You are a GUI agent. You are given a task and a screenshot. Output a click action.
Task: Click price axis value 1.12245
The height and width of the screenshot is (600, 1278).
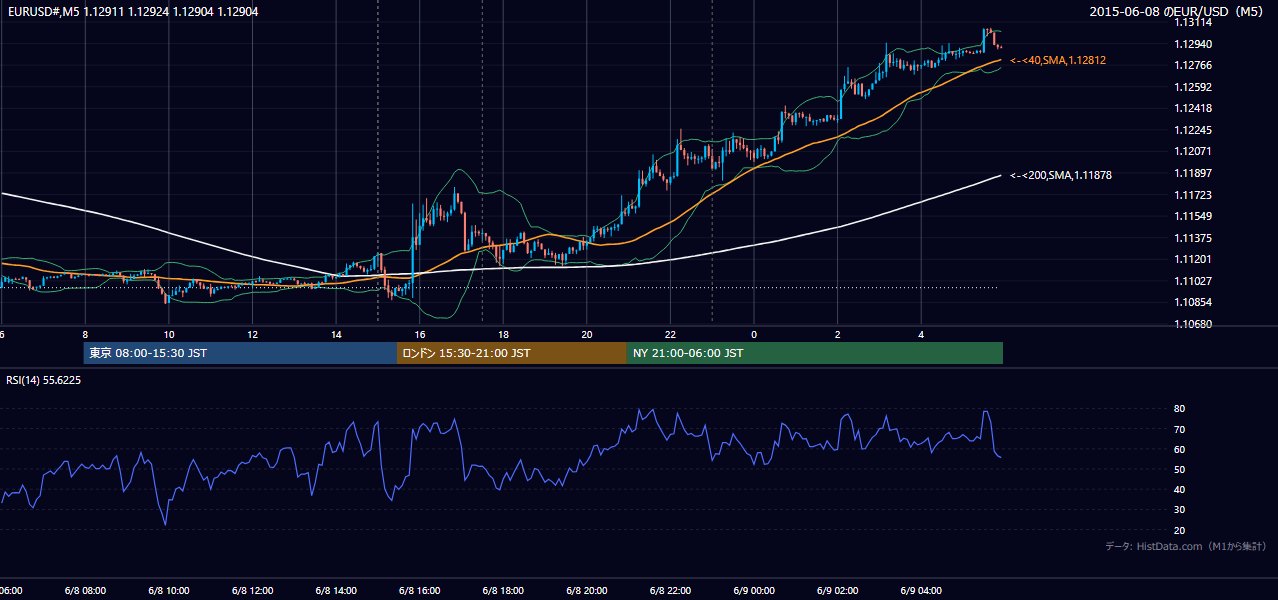tap(1193, 130)
